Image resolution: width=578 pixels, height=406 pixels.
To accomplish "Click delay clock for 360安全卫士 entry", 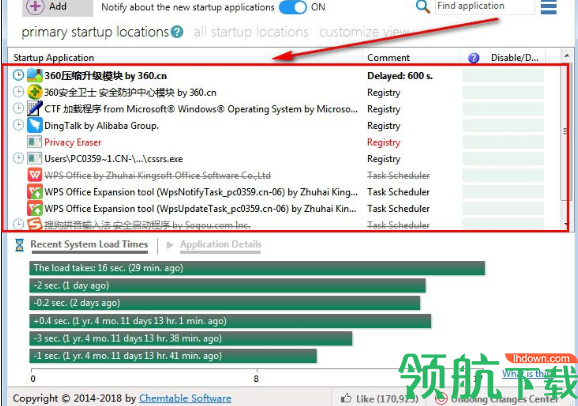I will pos(18,92).
